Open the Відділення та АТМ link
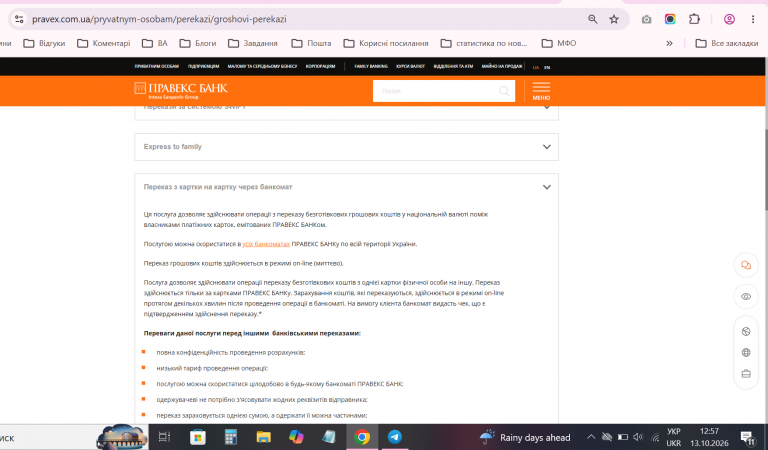The width and height of the screenshot is (768, 450). pyautogui.click(x=453, y=66)
